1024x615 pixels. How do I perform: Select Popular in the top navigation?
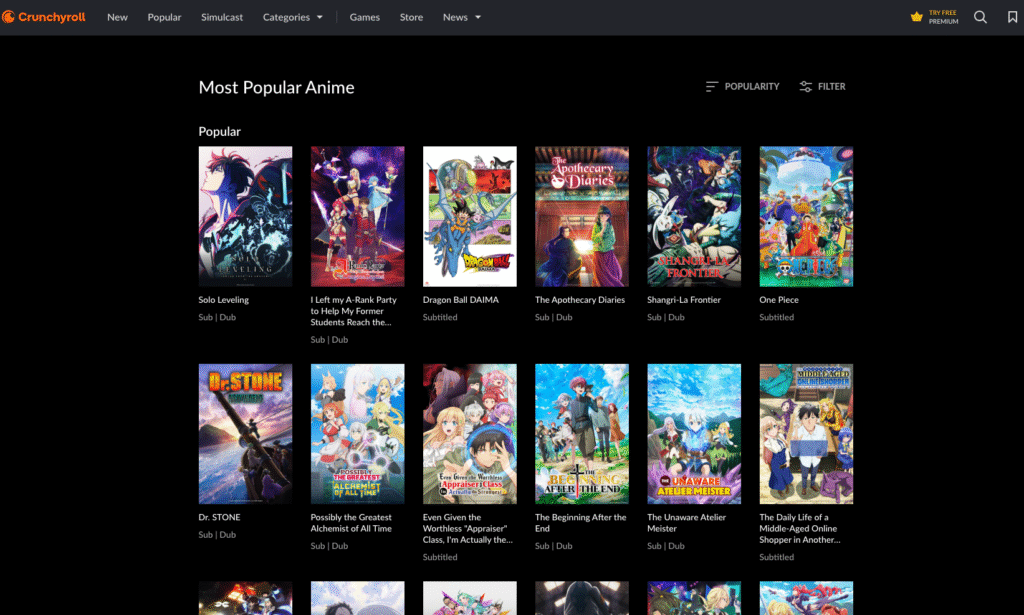pyautogui.click(x=165, y=18)
